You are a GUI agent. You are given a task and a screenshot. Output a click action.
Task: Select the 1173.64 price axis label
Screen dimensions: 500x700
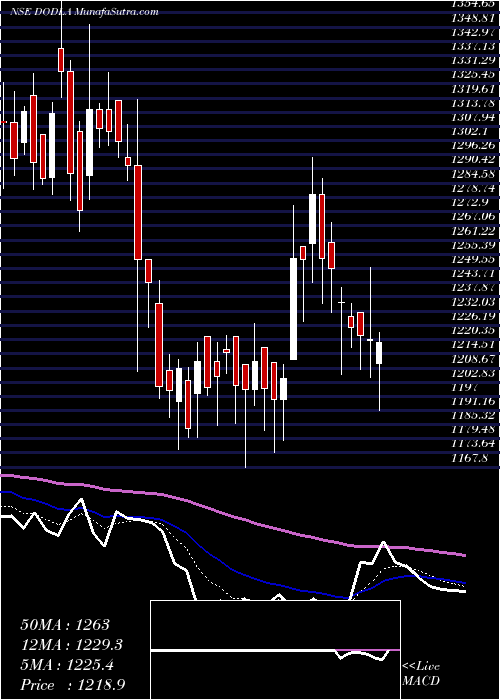click(474, 444)
